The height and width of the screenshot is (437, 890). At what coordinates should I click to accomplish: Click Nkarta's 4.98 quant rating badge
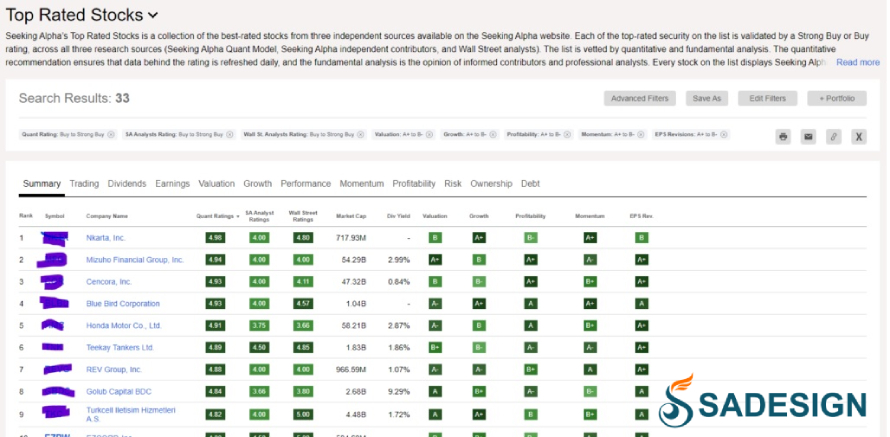tap(215, 238)
